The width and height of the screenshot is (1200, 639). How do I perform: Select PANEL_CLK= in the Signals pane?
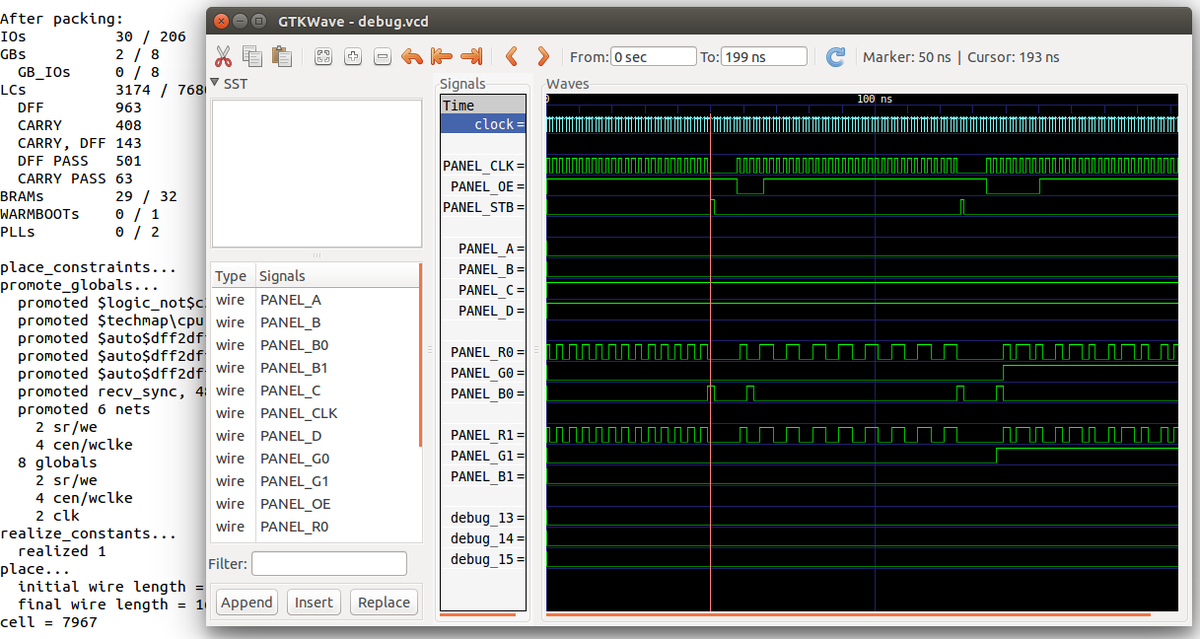point(483,166)
